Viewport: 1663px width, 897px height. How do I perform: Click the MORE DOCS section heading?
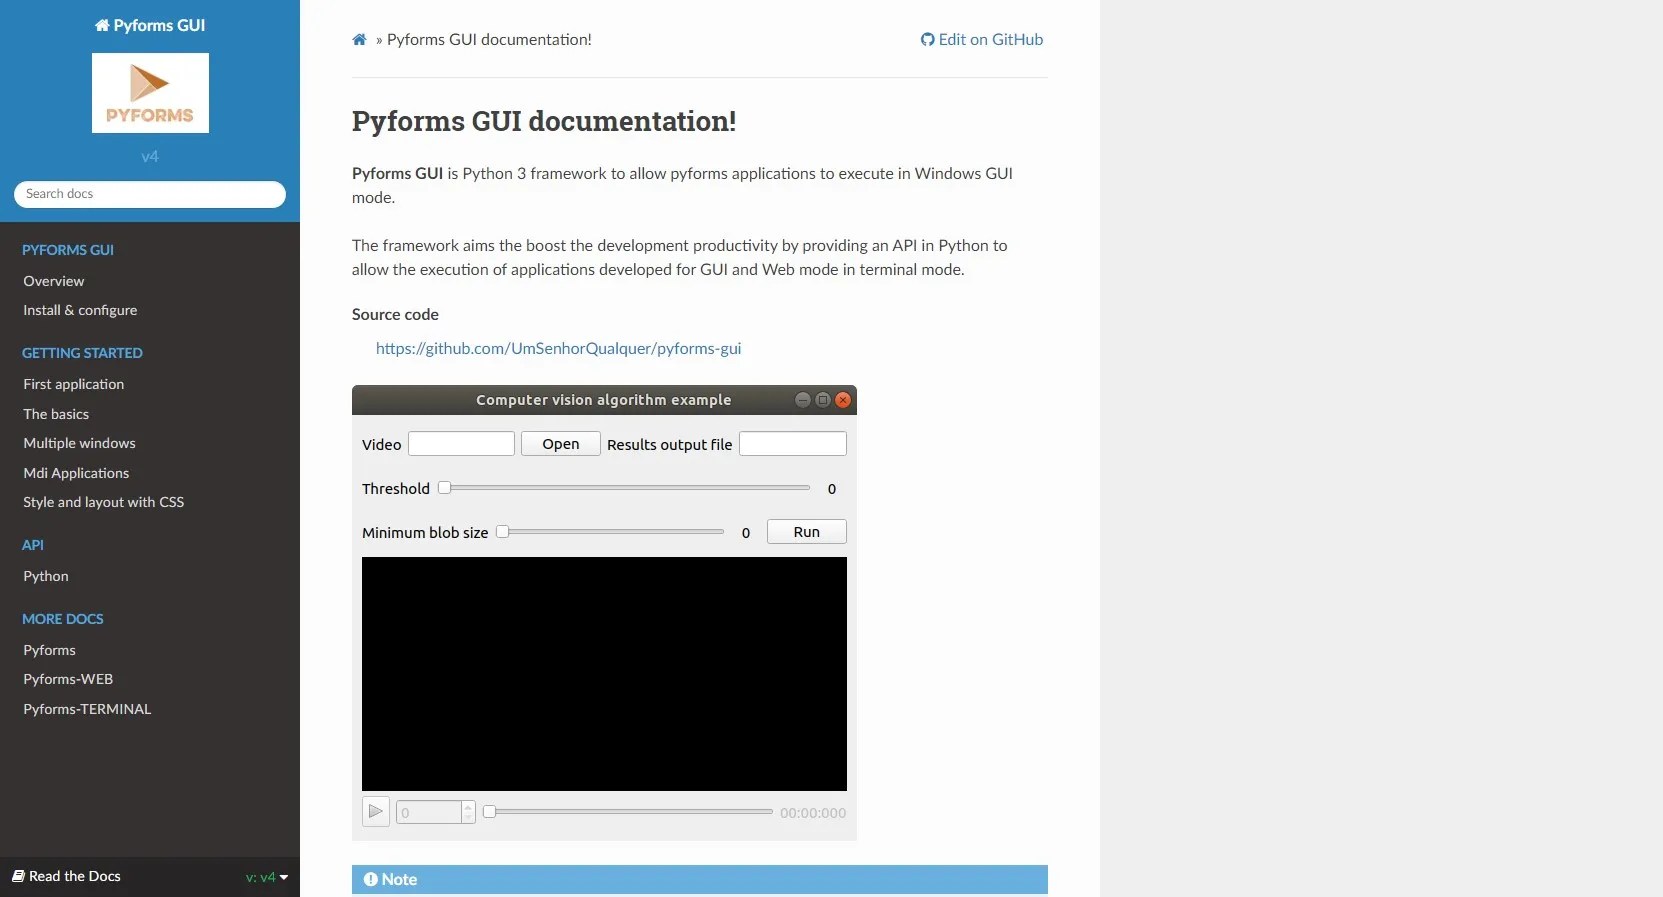(x=63, y=619)
